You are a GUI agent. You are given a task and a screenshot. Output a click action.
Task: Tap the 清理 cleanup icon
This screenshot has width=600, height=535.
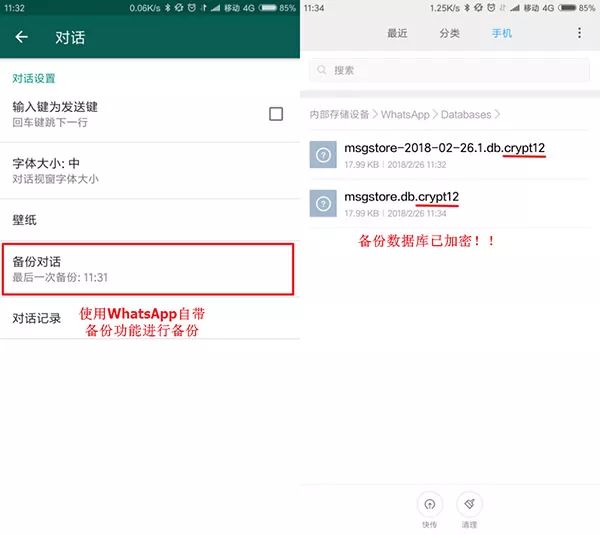470,504
